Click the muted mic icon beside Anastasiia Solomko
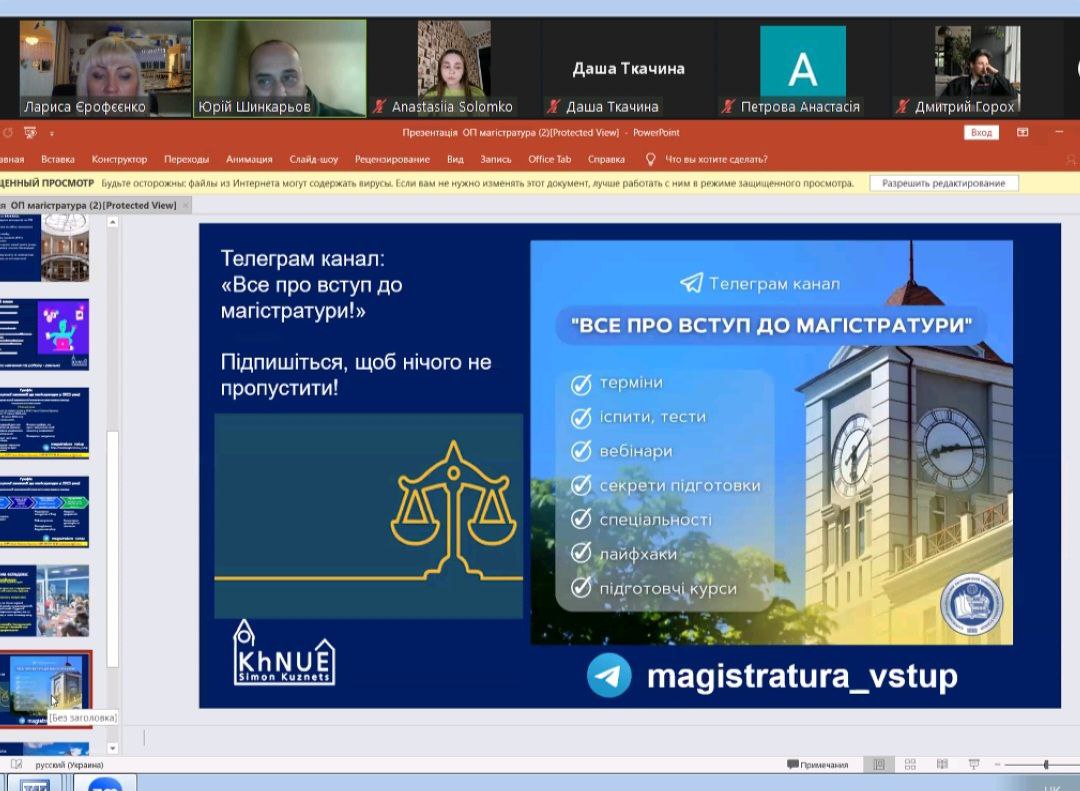Image resolution: width=1080 pixels, height=791 pixels. pyautogui.click(x=380, y=106)
